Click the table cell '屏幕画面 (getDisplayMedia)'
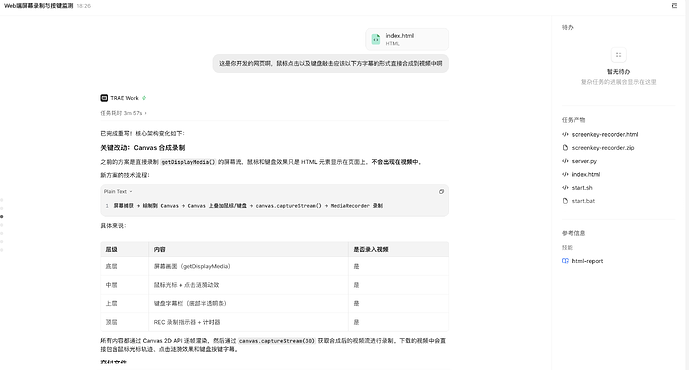This screenshot has height=370, width=689. tap(248, 266)
